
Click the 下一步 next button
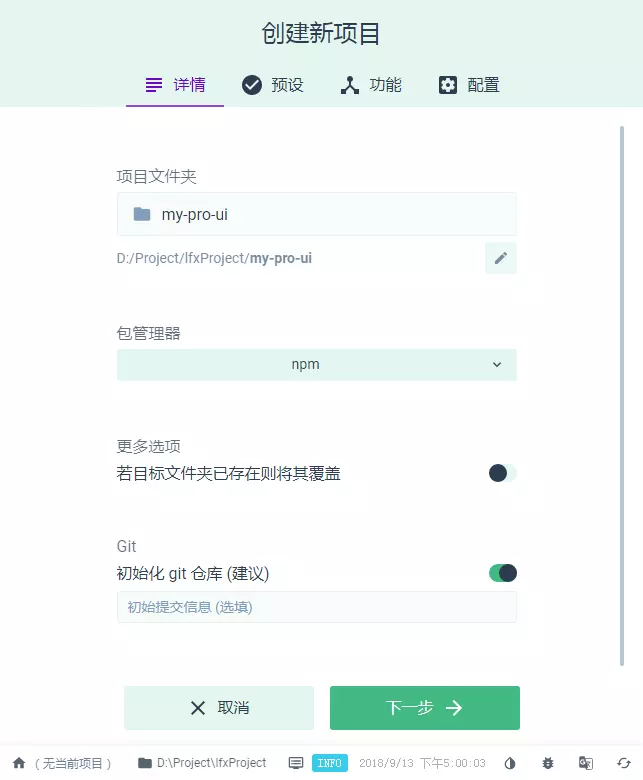[425, 708]
